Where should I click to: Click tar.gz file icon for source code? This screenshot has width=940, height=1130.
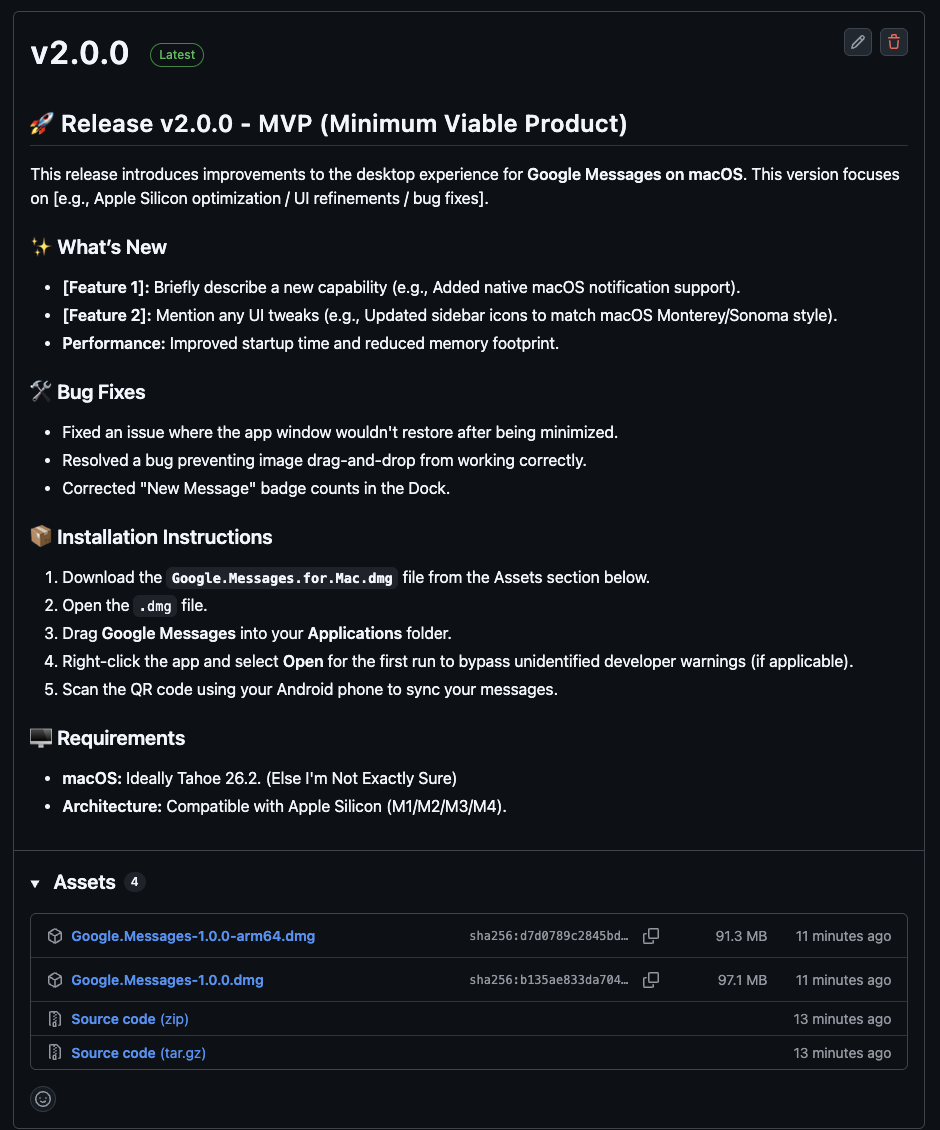click(55, 1053)
